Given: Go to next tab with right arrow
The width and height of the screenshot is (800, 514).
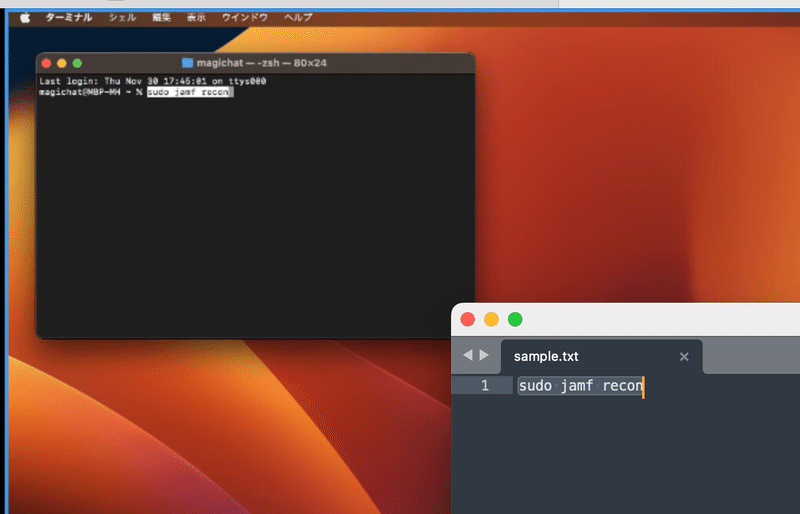Looking at the screenshot, I should [x=484, y=355].
